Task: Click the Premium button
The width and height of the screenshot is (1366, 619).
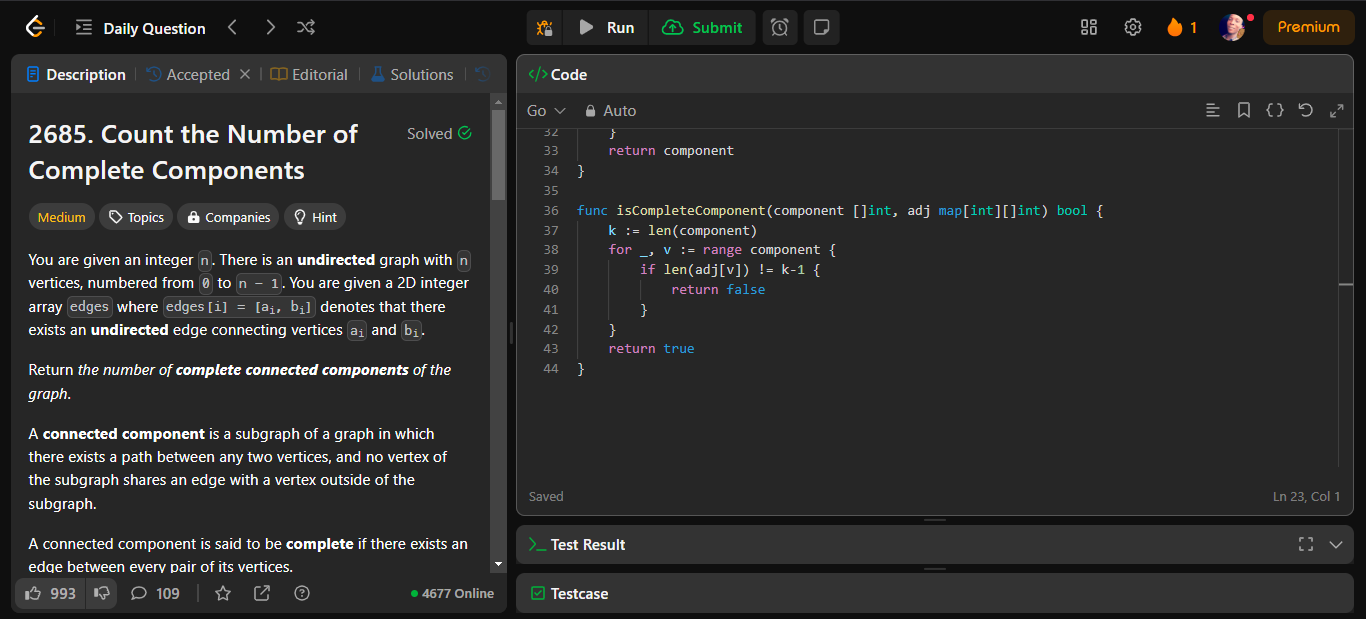Action: 1308,28
